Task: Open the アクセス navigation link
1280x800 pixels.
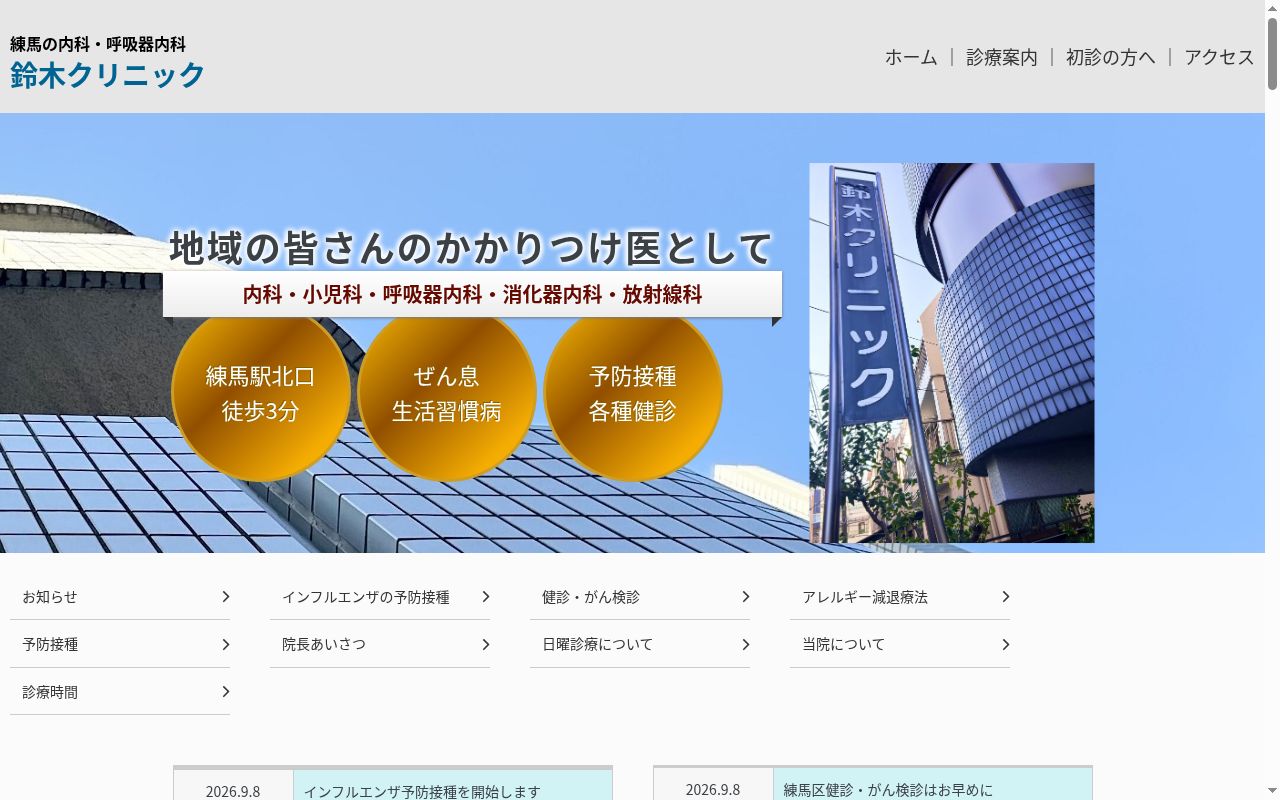Action: (1219, 57)
